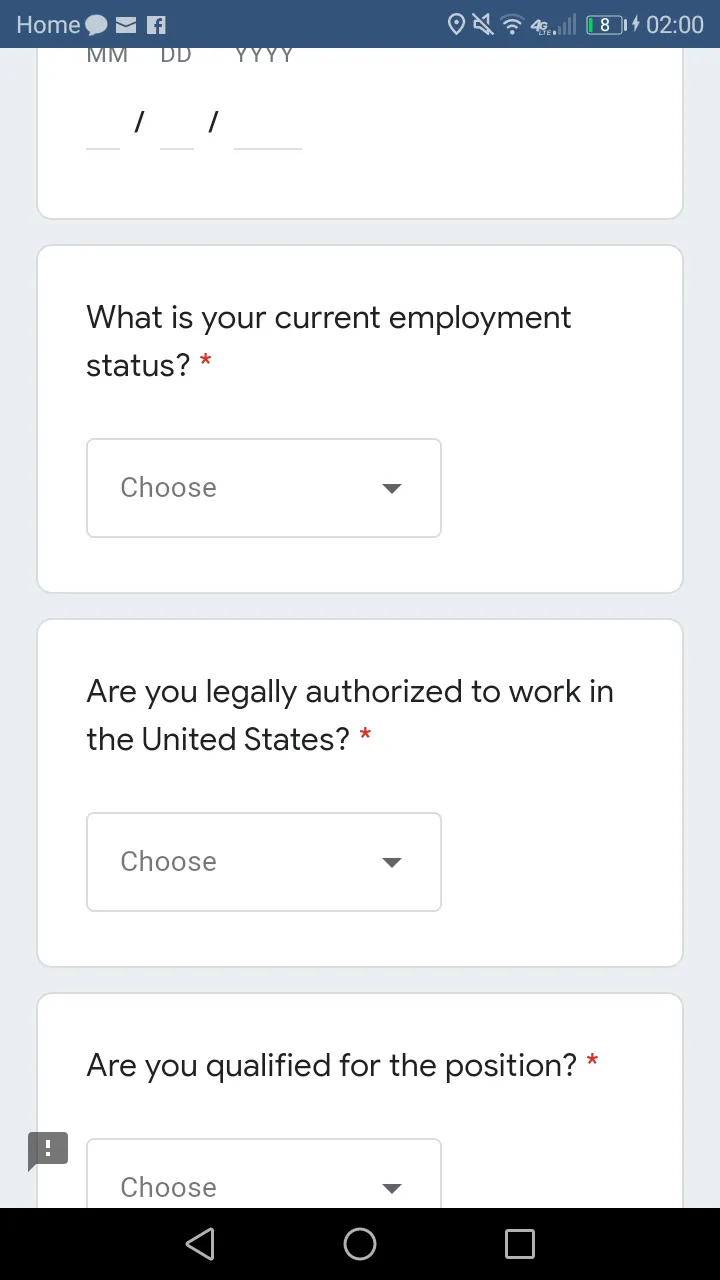Tap the muted sound status icon

click(x=483, y=24)
